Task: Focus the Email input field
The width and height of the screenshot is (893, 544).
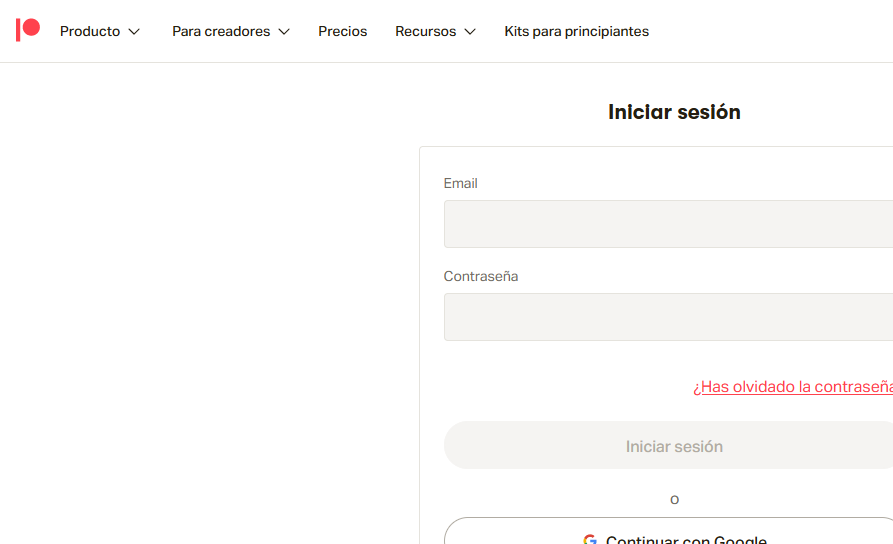Action: [x=668, y=224]
